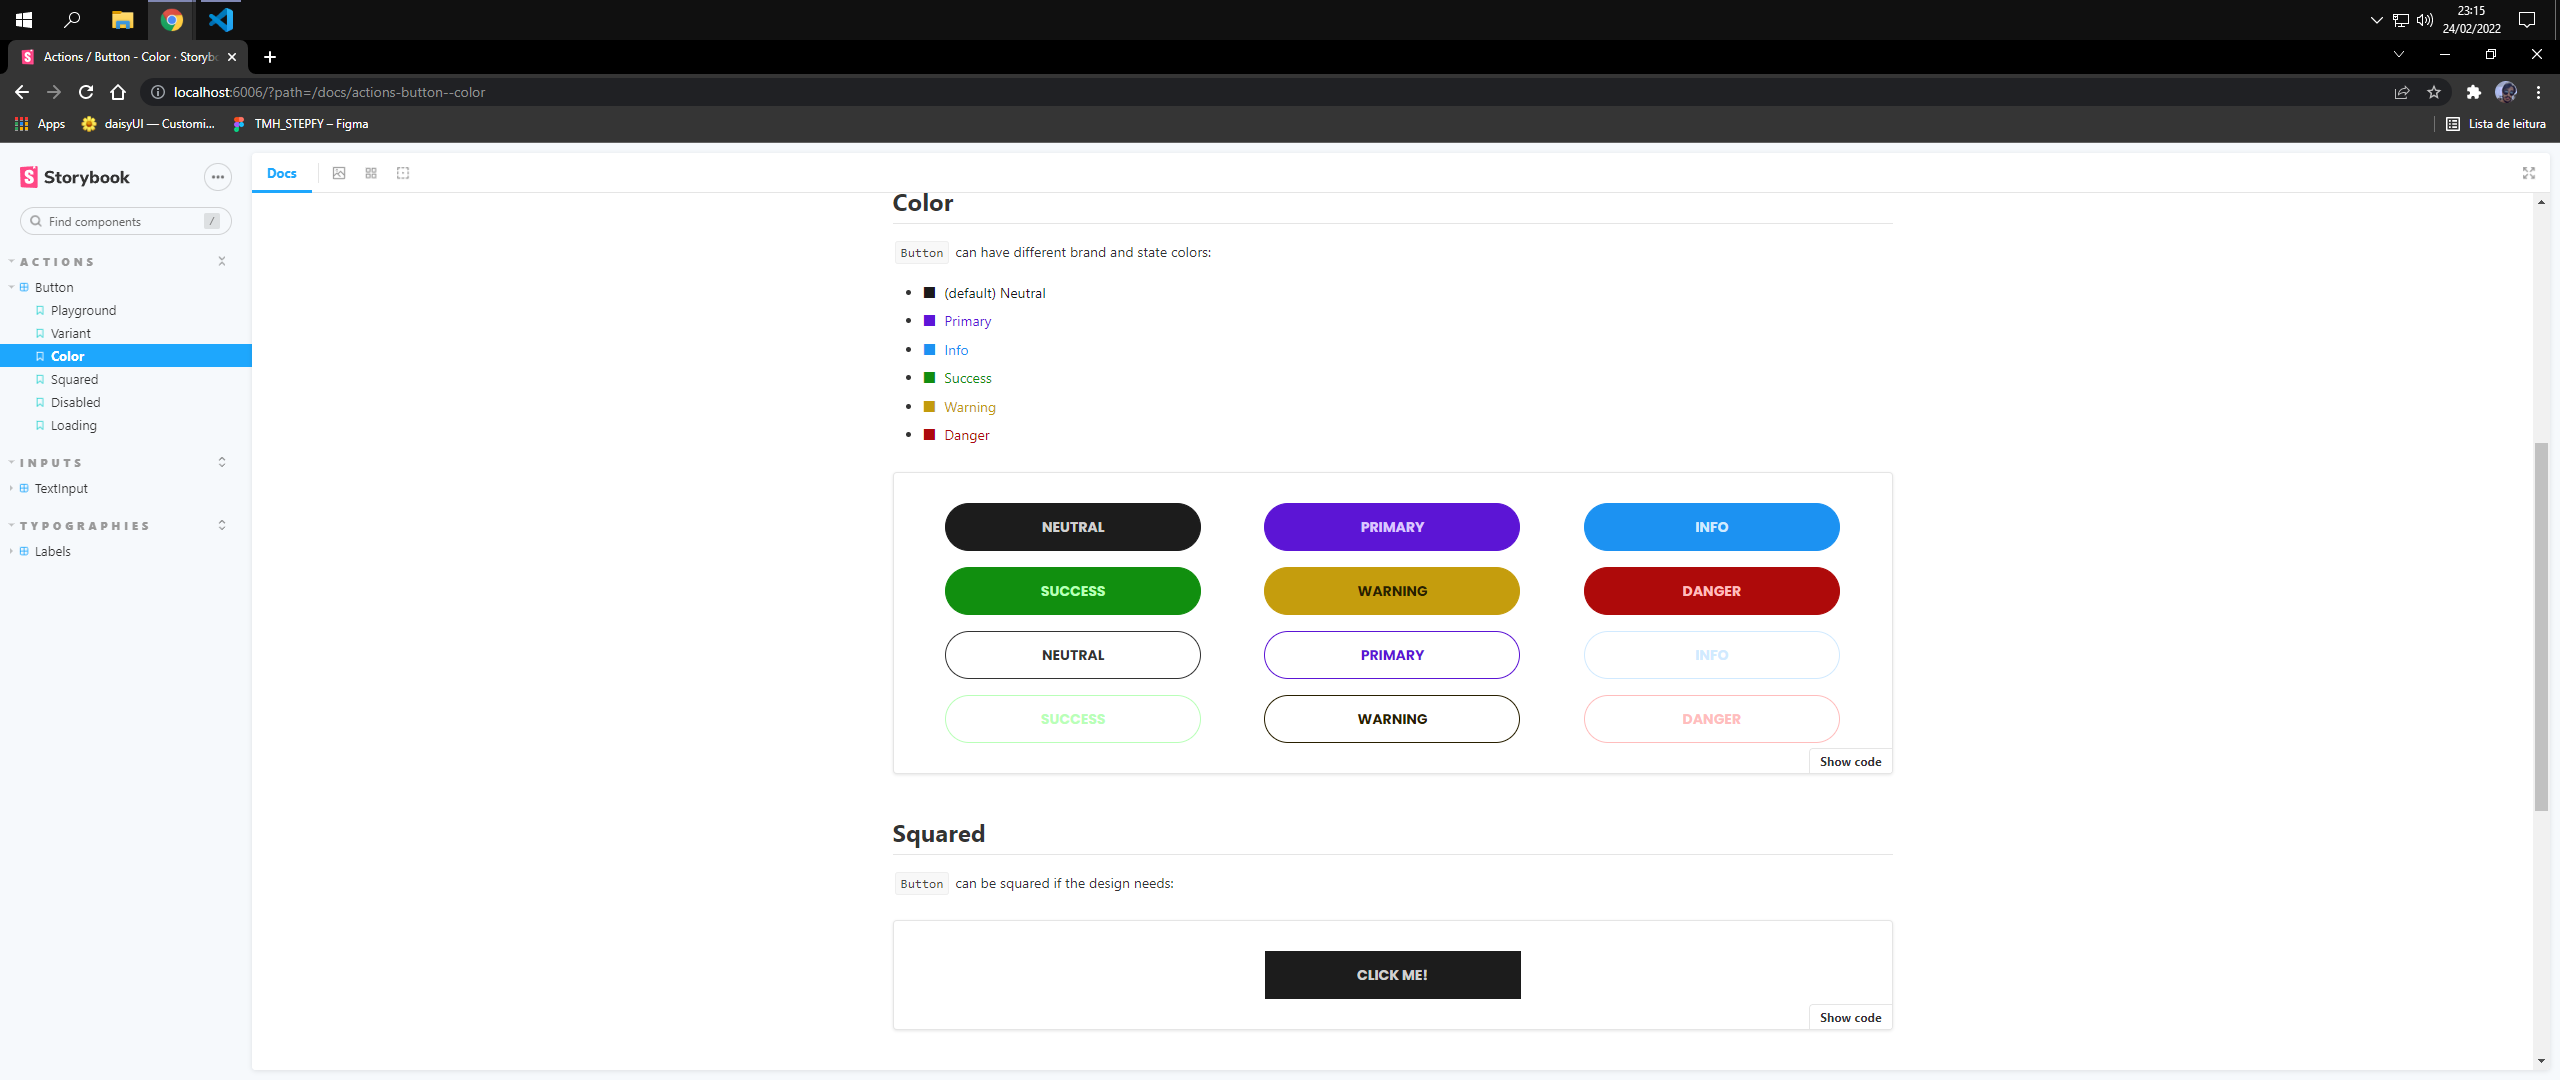The height and width of the screenshot is (1080, 2560).
Task: Select the Squared story in the sidebar
Action: click(74, 379)
